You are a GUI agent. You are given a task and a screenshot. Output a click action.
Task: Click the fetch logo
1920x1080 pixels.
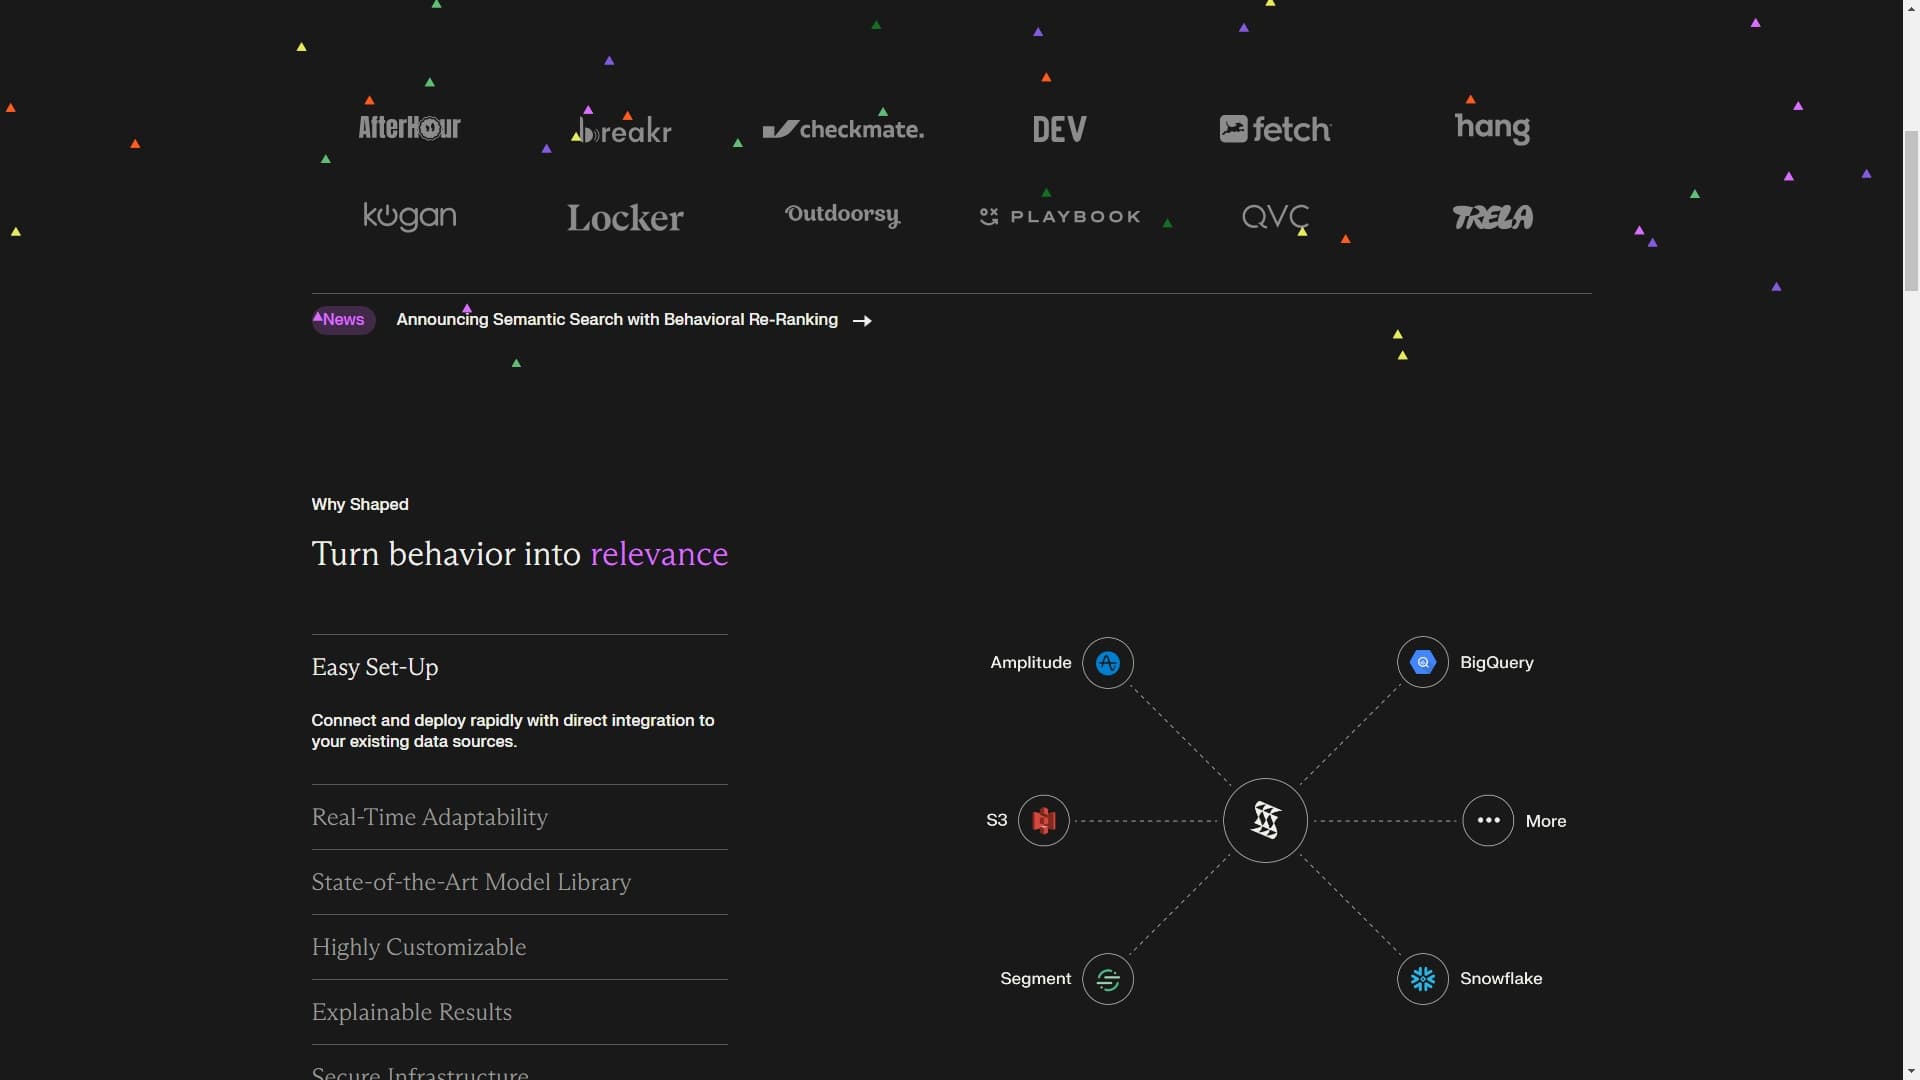click(x=1275, y=129)
